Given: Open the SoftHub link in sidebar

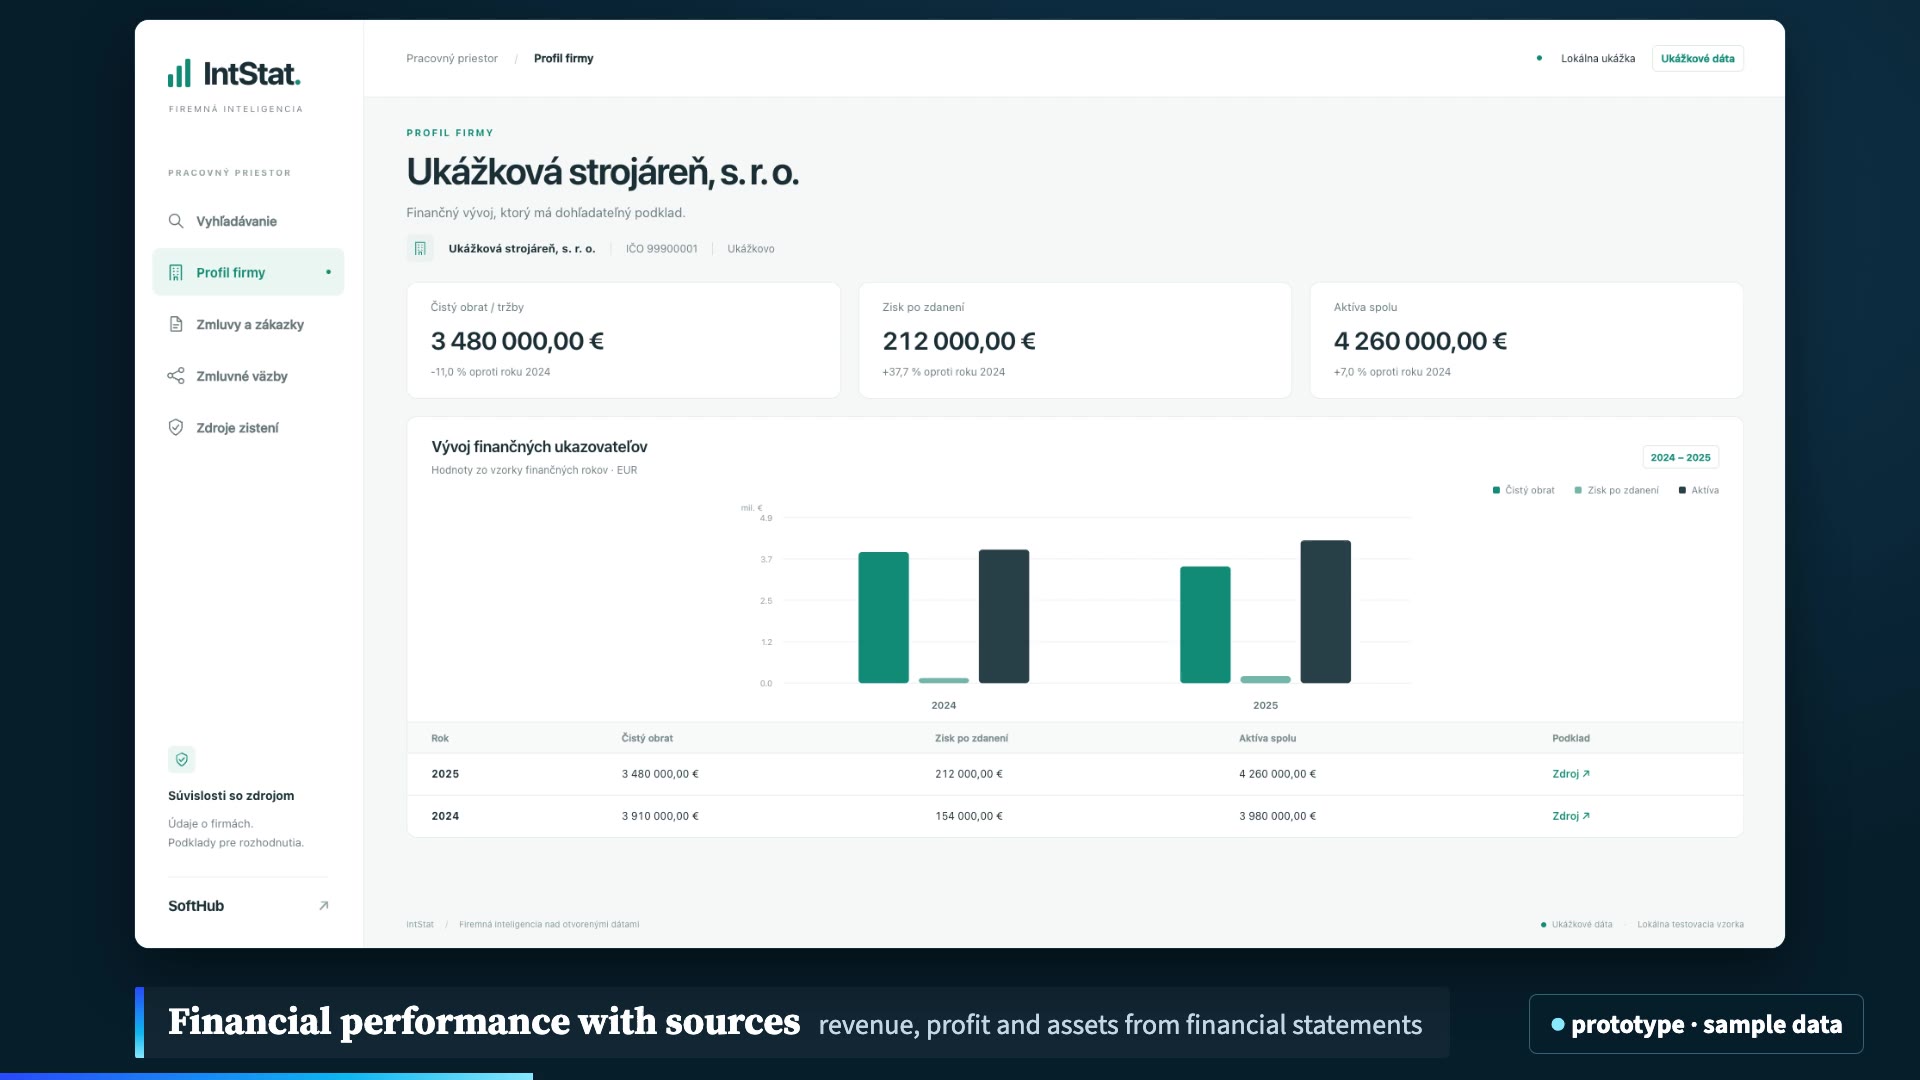Looking at the screenshot, I should click(248, 906).
